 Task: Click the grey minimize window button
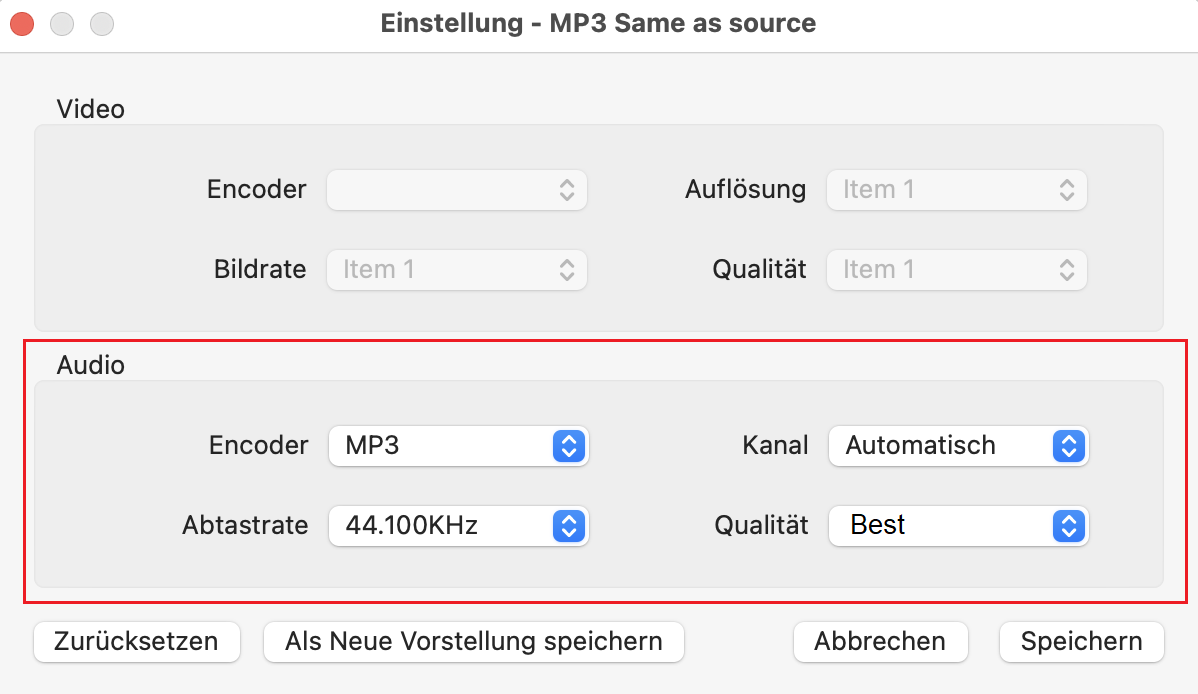(62, 23)
